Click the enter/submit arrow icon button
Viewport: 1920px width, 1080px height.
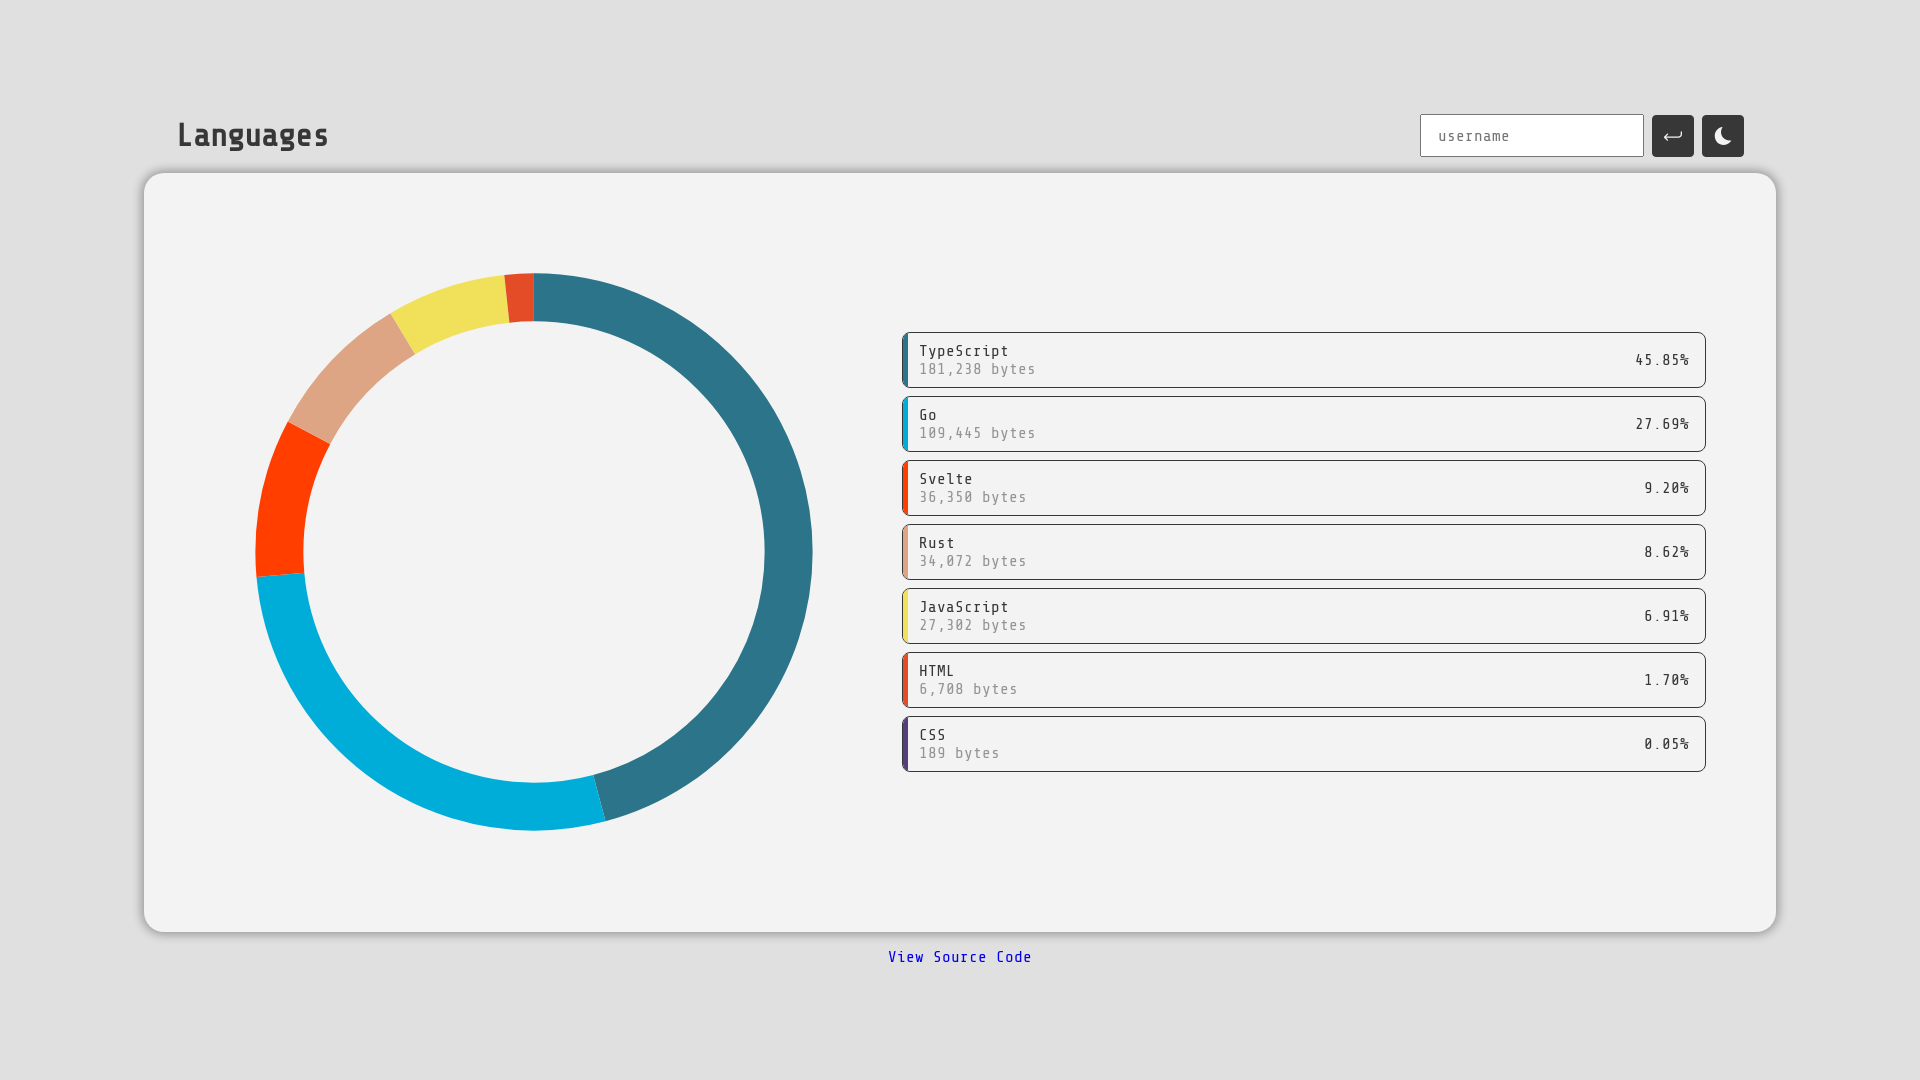click(1672, 136)
